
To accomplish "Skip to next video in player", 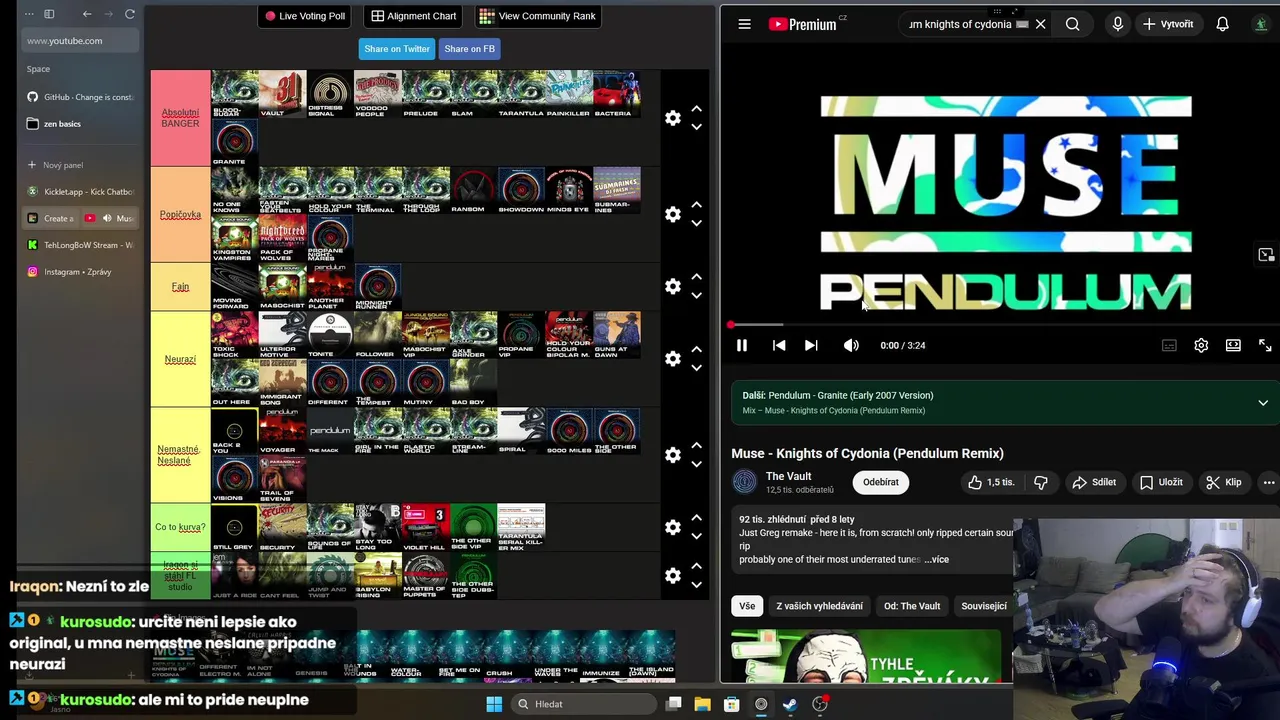I will coord(811,345).
